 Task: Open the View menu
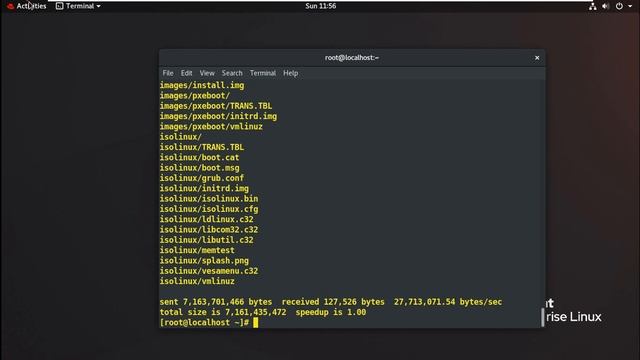[207, 73]
